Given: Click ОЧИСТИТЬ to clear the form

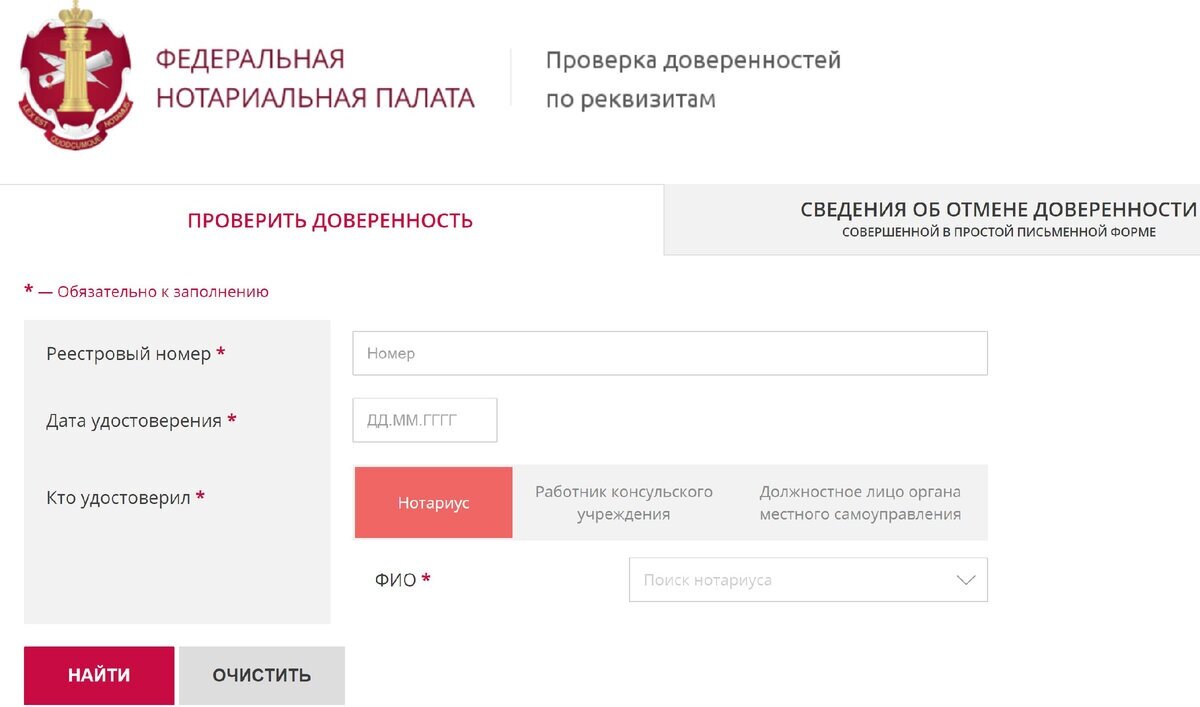Looking at the screenshot, I should coord(261,675).
